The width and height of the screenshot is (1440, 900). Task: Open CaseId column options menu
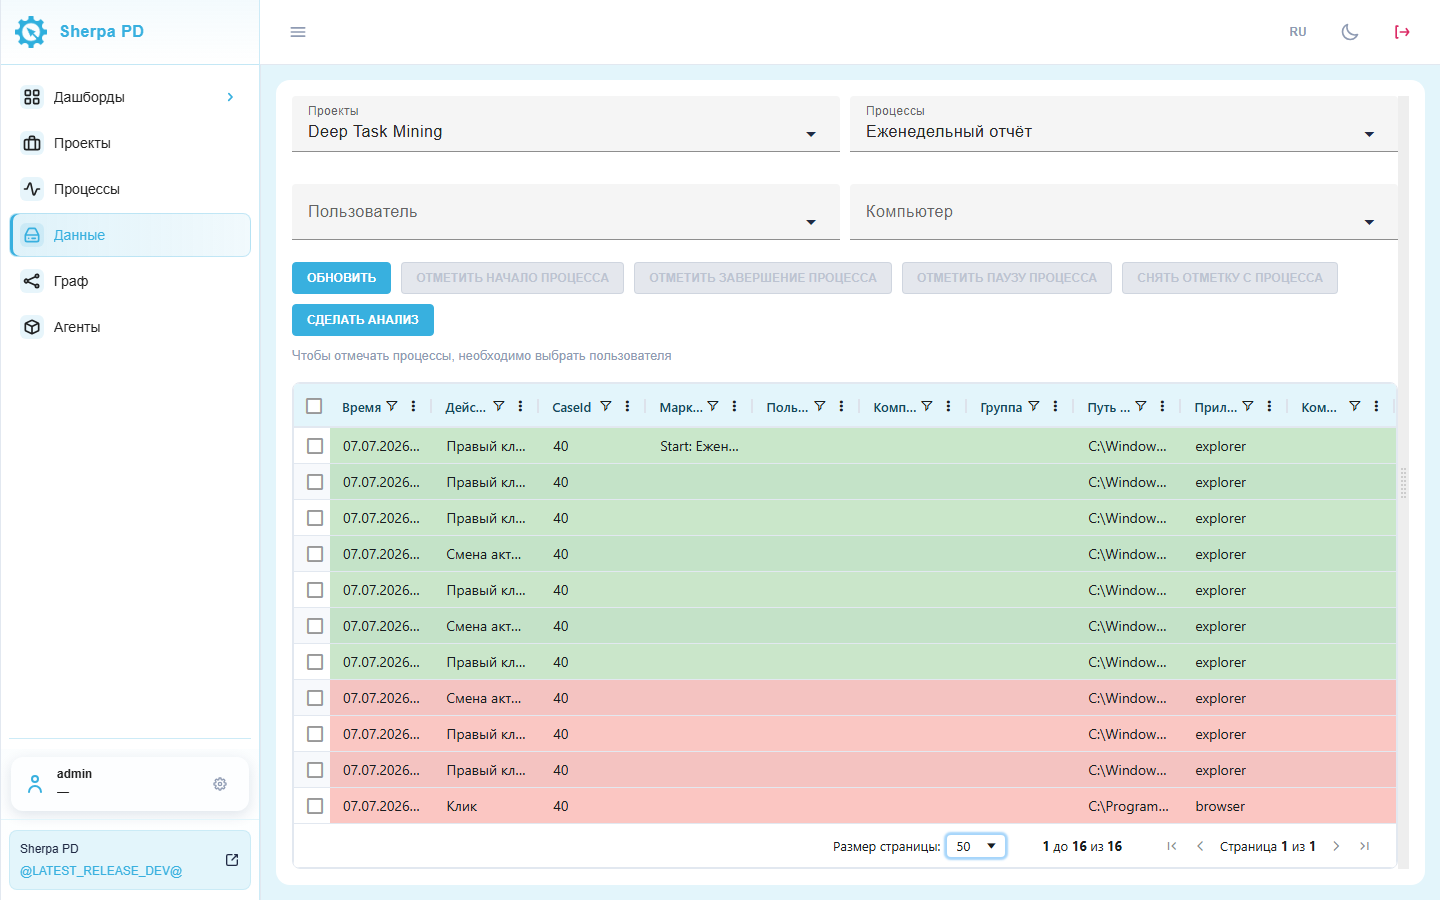pyautogui.click(x=627, y=406)
